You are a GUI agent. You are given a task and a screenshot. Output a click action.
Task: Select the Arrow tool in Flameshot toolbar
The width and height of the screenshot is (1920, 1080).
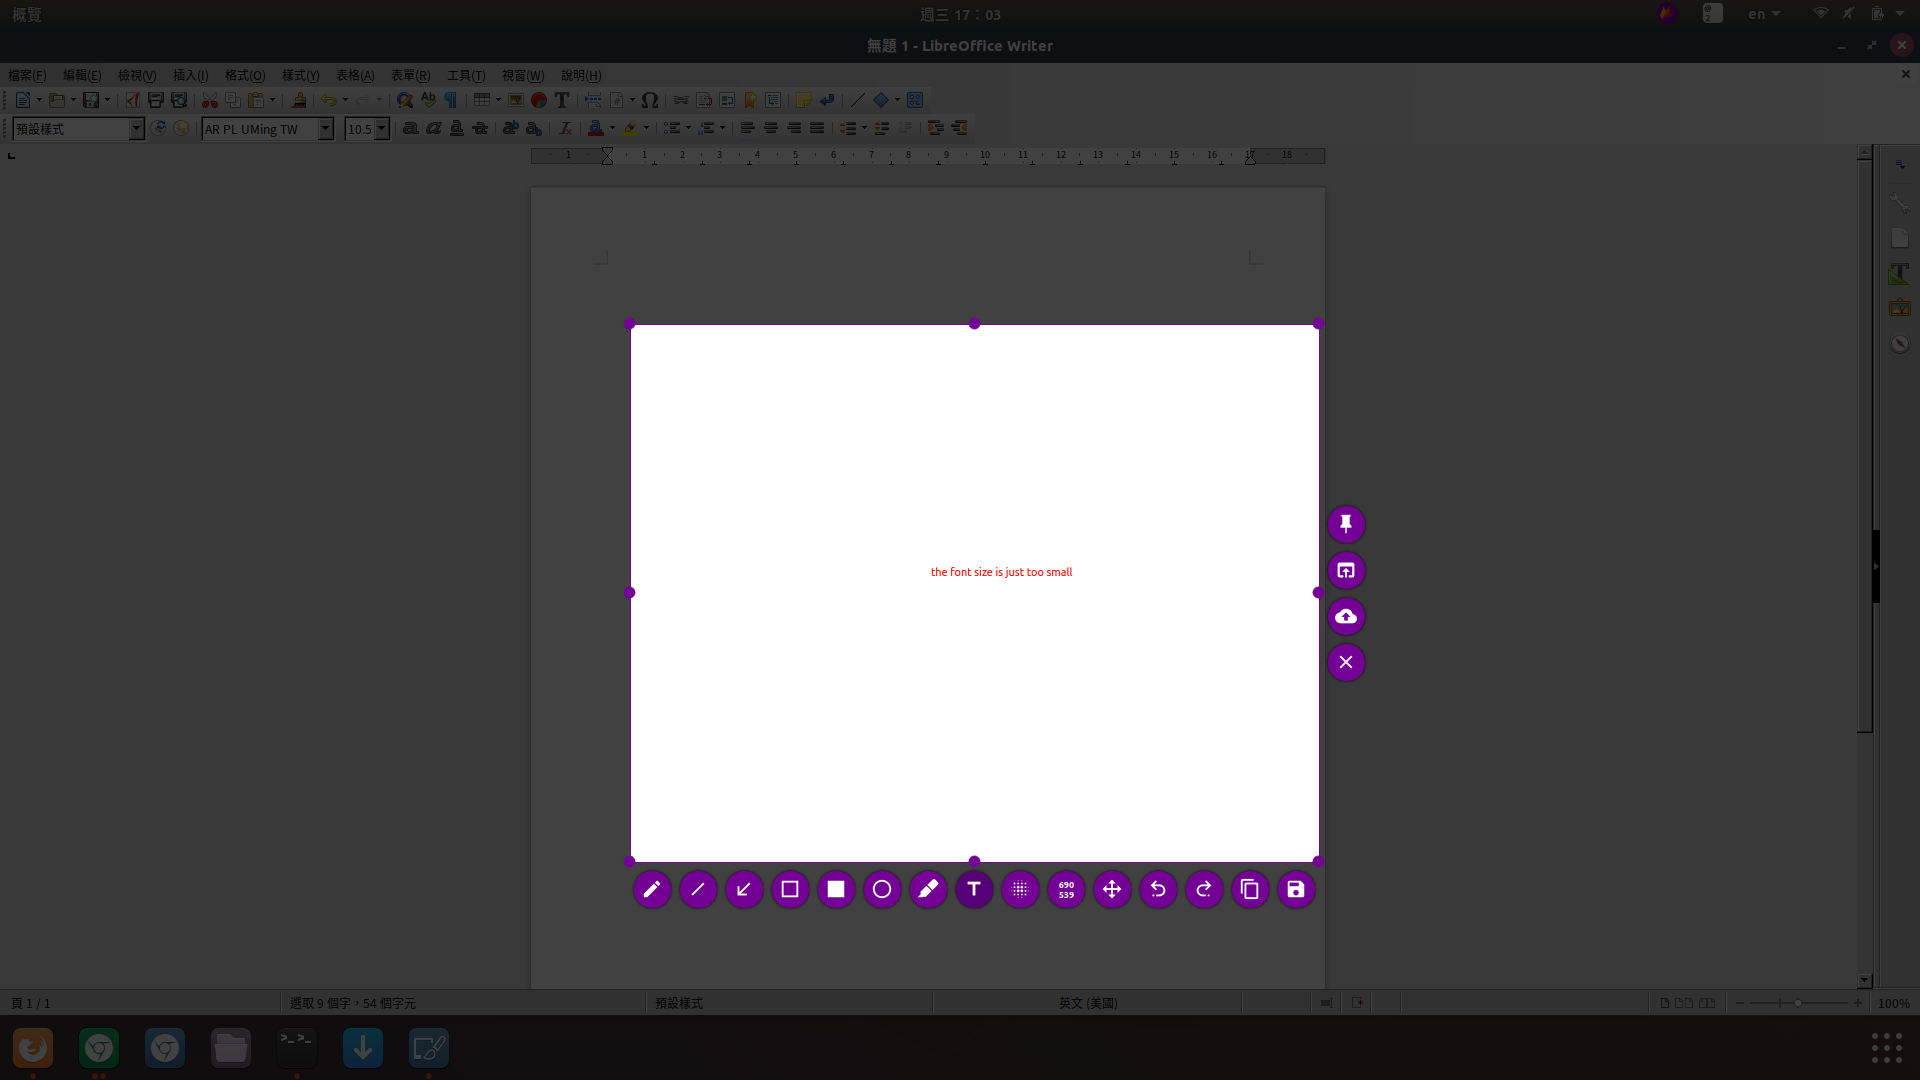pos(743,889)
